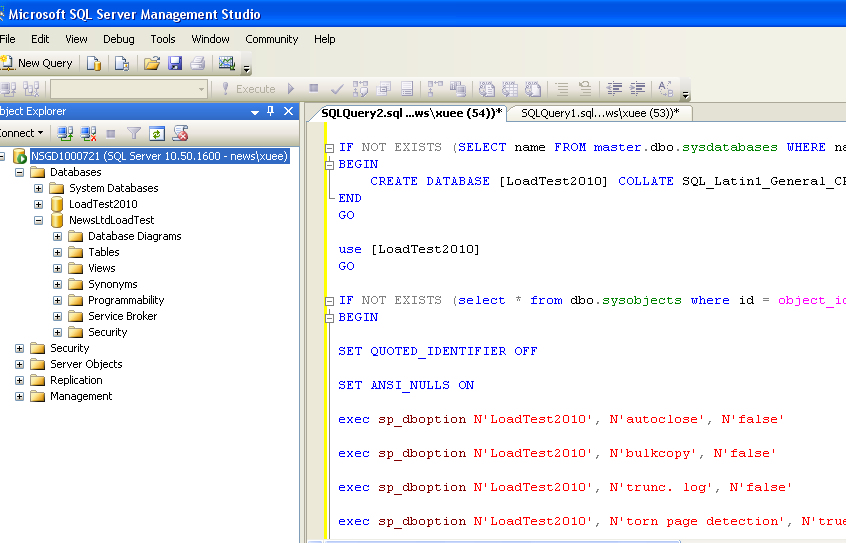This screenshot has width=846, height=543.
Task: Click the Object Explorer Refresh icon
Action: click(157, 133)
